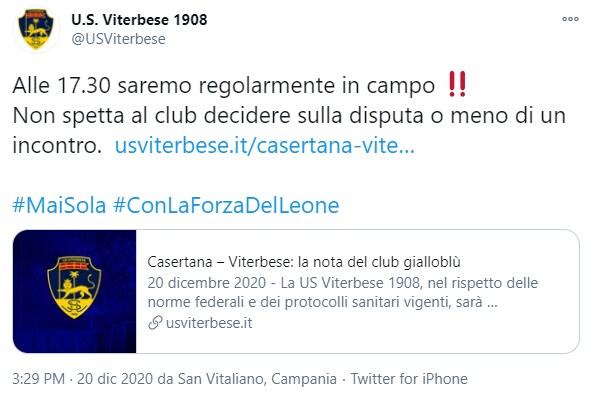Image resolution: width=593 pixels, height=403 pixels.
Task: Open the #ConLaForzaDelLeone hashtag
Action: point(226,206)
